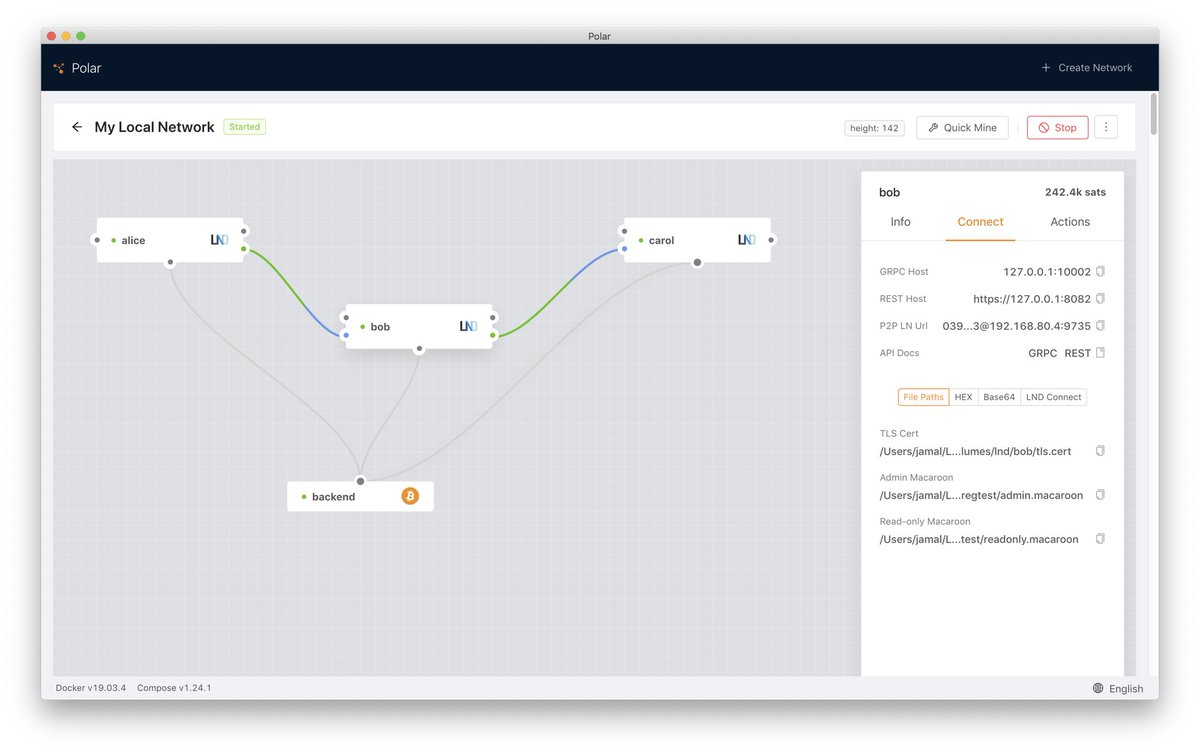Image resolution: width=1200 pixels, height=754 pixels.
Task: Click the Polar logo icon in header
Action: (x=59, y=68)
